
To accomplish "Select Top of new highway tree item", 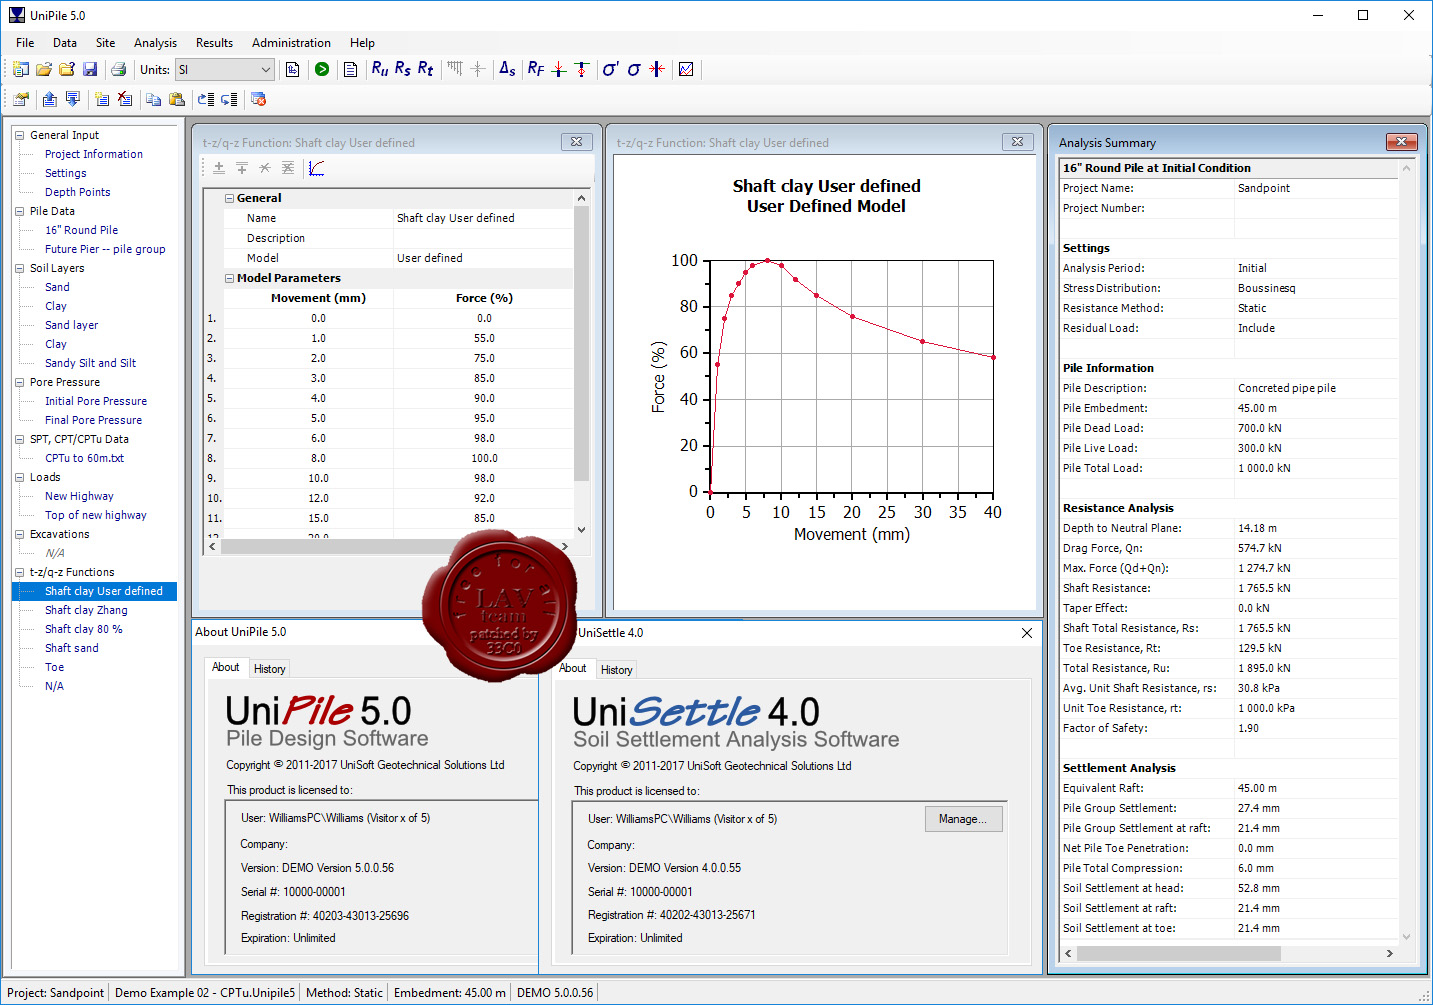I will [96, 515].
